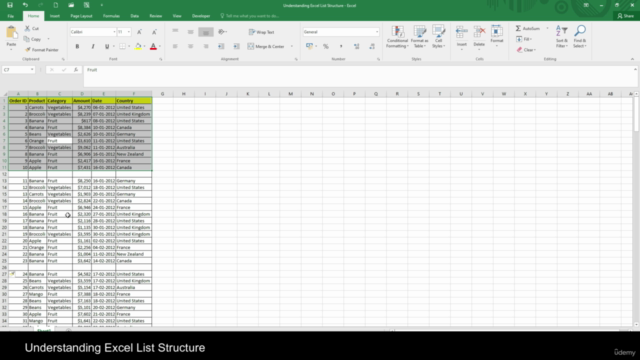The image size is (640, 360).
Task: Undo the last action
Action: tap(25, 5)
